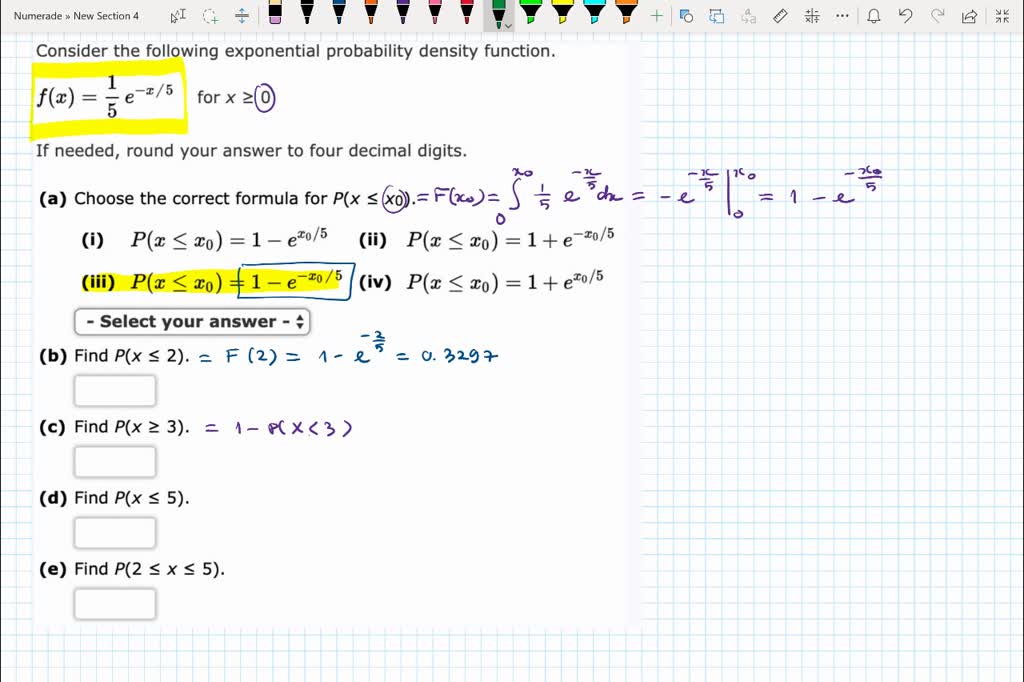This screenshot has width=1024, height=682.
Task: Open notifications via the bell icon
Action: (x=874, y=14)
